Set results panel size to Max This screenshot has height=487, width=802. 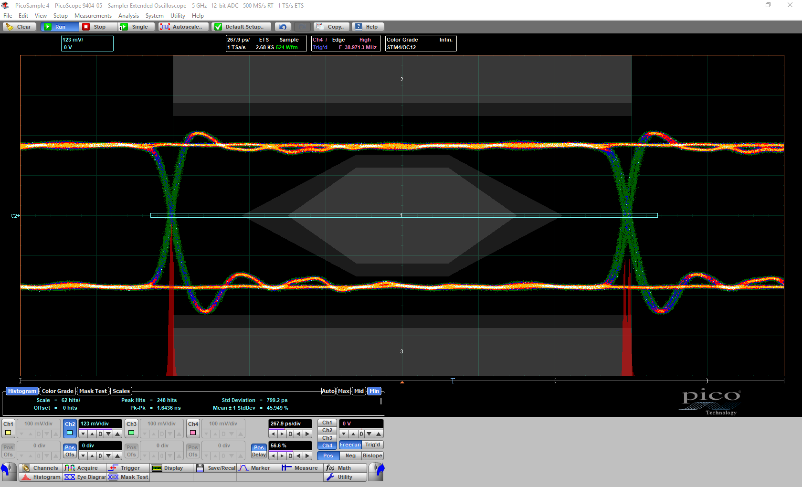click(x=344, y=391)
